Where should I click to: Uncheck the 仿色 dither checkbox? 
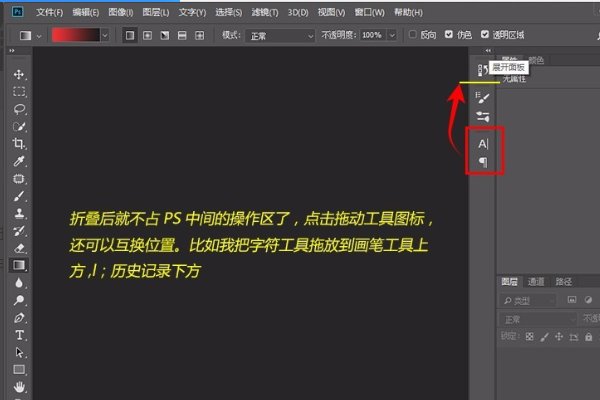[x=449, y=34]
